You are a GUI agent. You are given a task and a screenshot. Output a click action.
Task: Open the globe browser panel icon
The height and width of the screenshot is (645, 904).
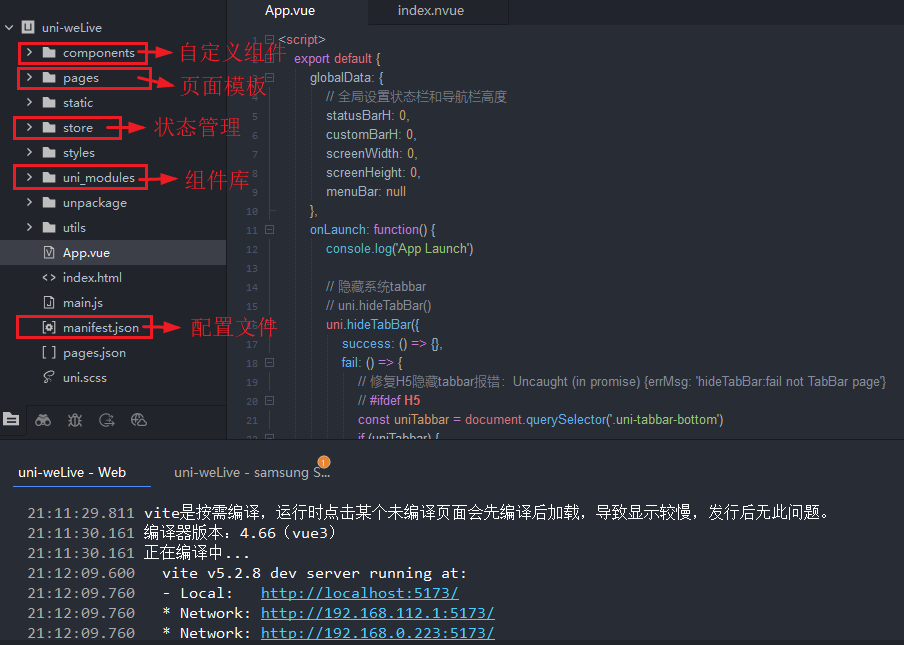139,420
